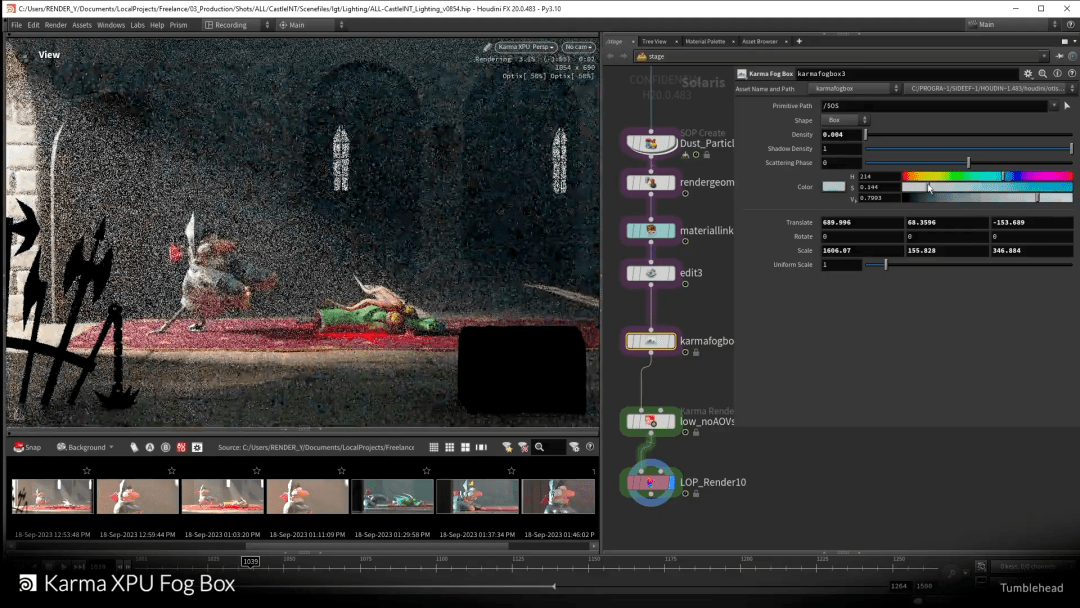Click the red A/B compare icon
The width and height of the screenshot is (1080, 608).
(181, 448)
